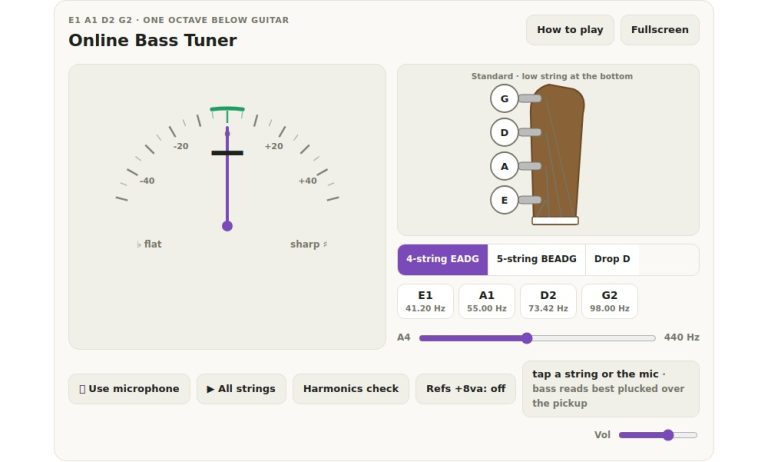
Task: Toggle Refs +8va off setting
Action: [x=465, y=389]
